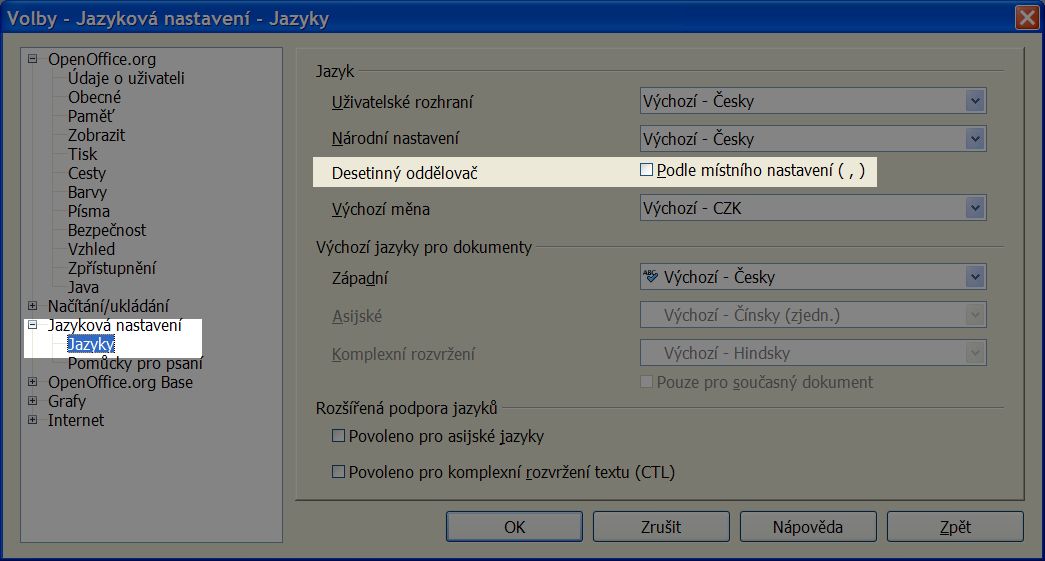Select Grafy tree item
1045x561 pixels.
67,401
